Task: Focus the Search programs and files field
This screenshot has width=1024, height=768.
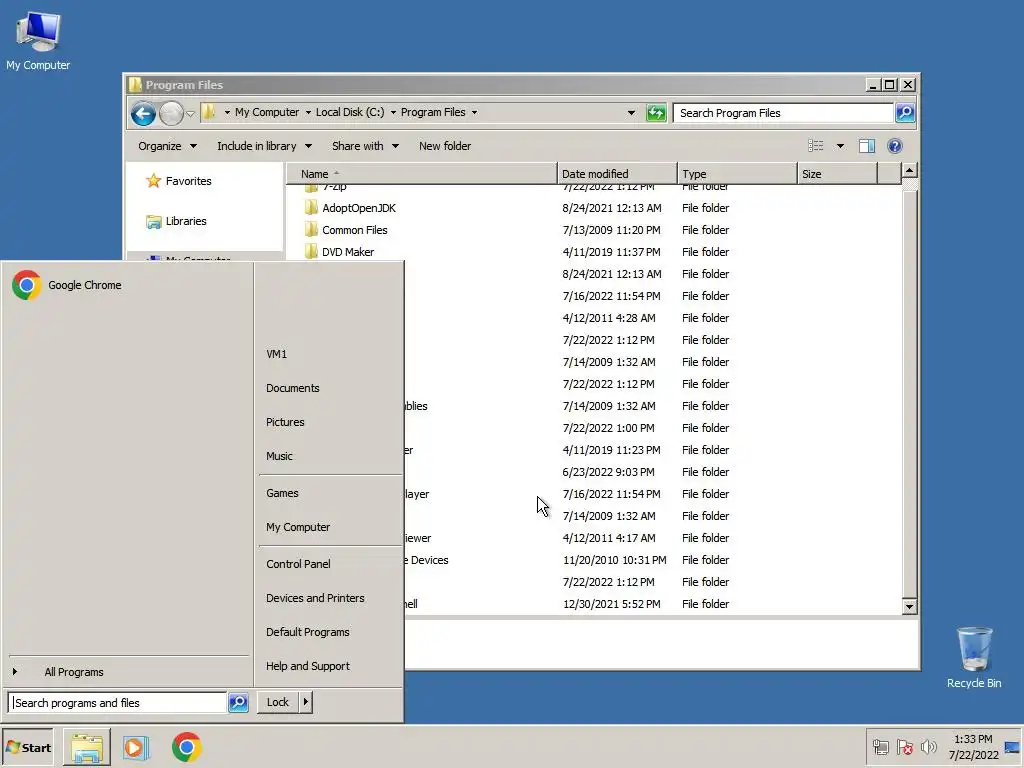Action: [118, 703]
